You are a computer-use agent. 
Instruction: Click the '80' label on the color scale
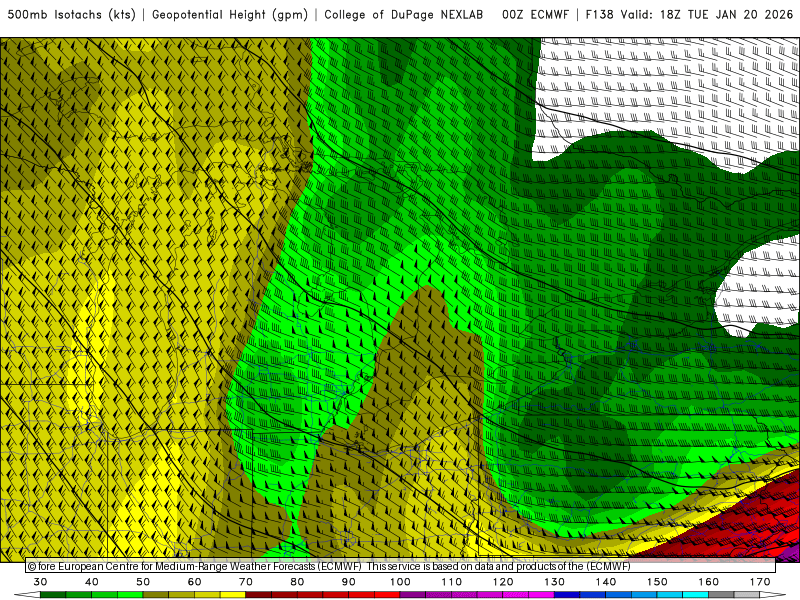point(297,582)
